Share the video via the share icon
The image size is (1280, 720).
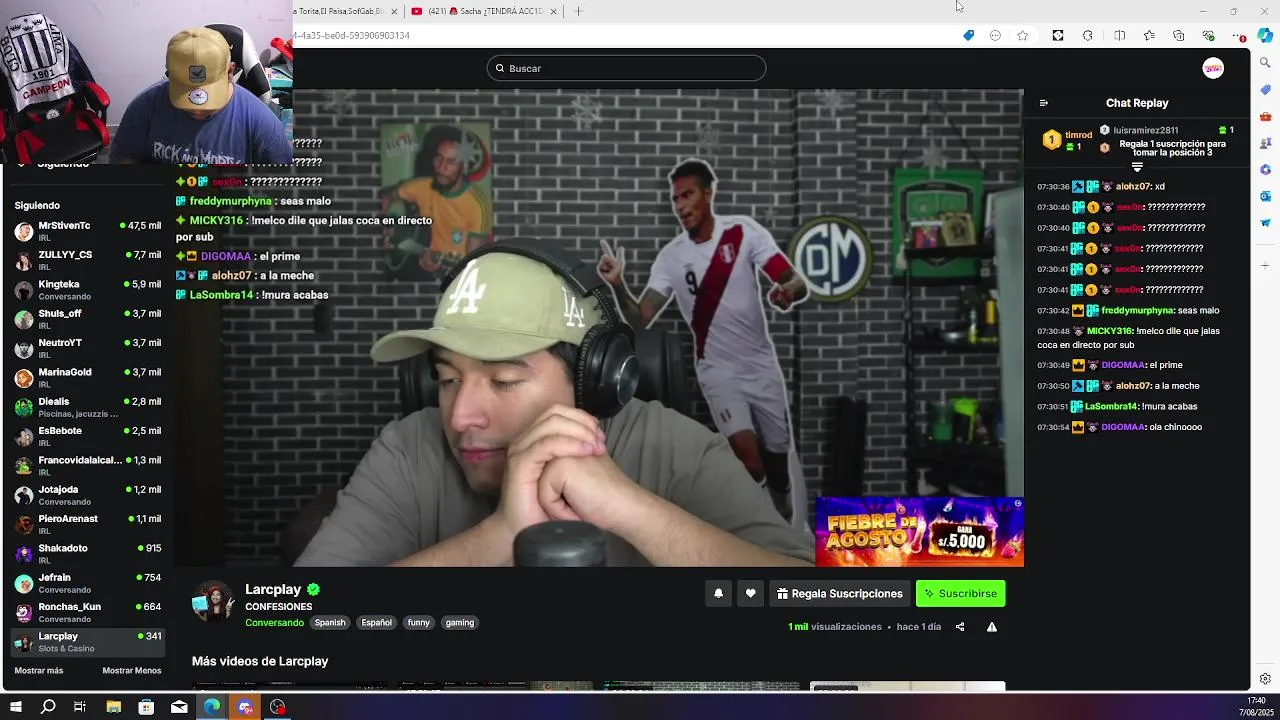960,627
